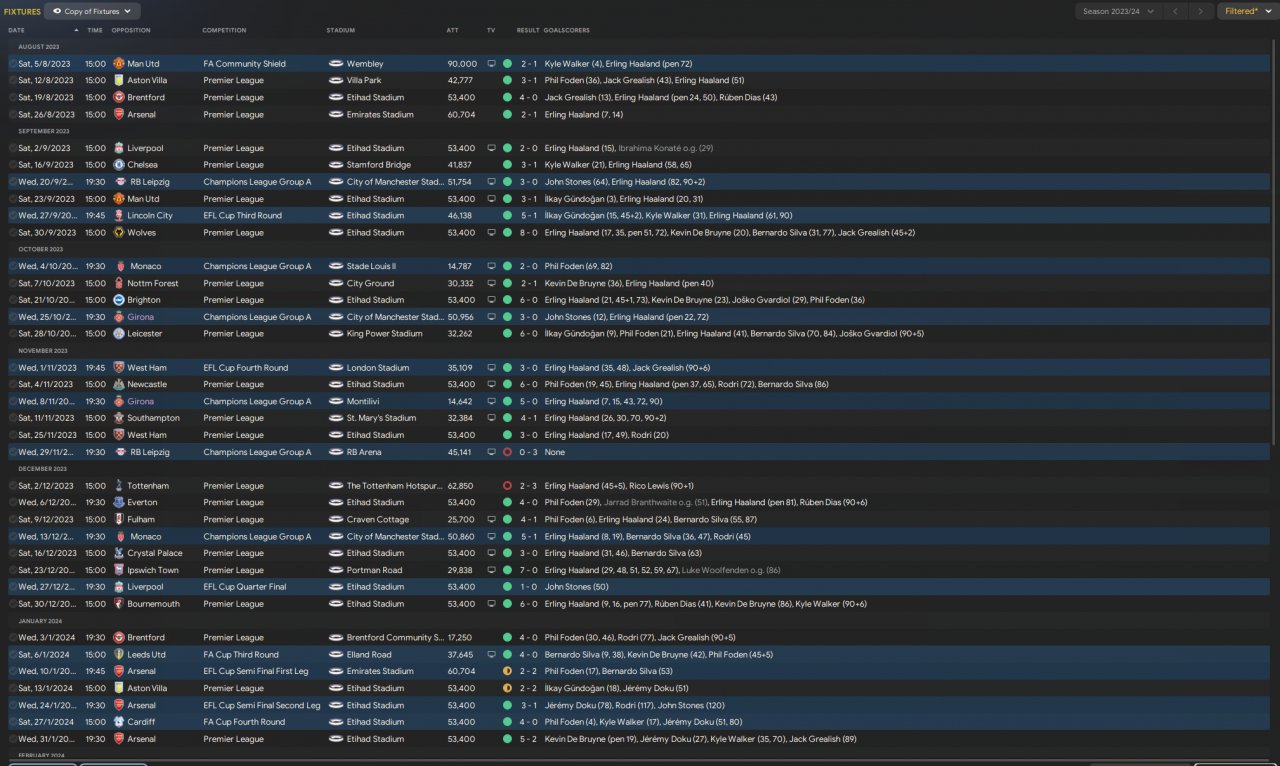The height and width of the screenshot is (766, 1280).
Task: Click the Crystal Palace club badge
Action: click(x=119, y=554)
